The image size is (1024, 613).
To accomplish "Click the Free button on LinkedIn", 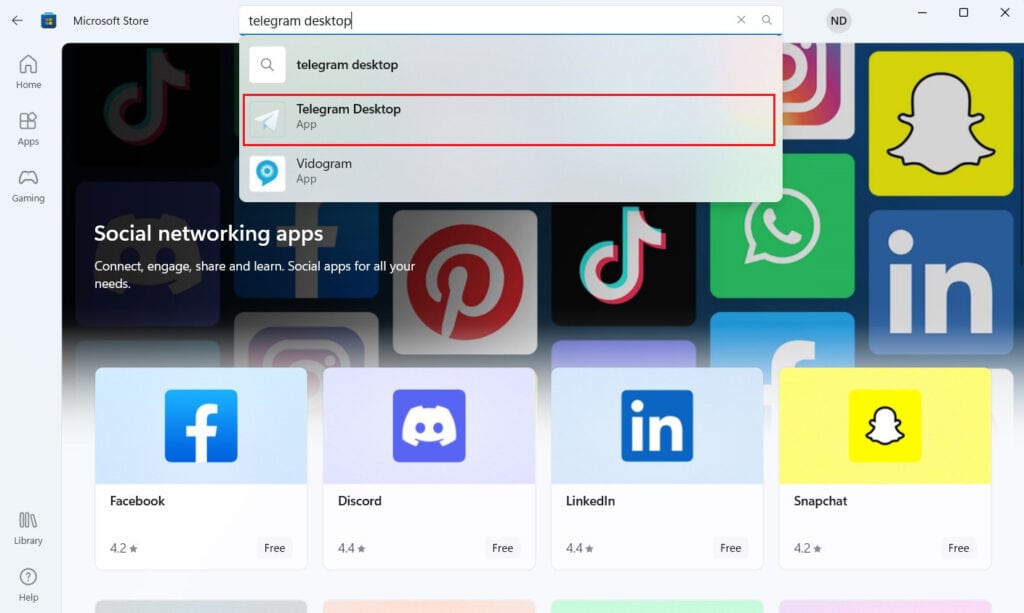I will pos(730,548).
